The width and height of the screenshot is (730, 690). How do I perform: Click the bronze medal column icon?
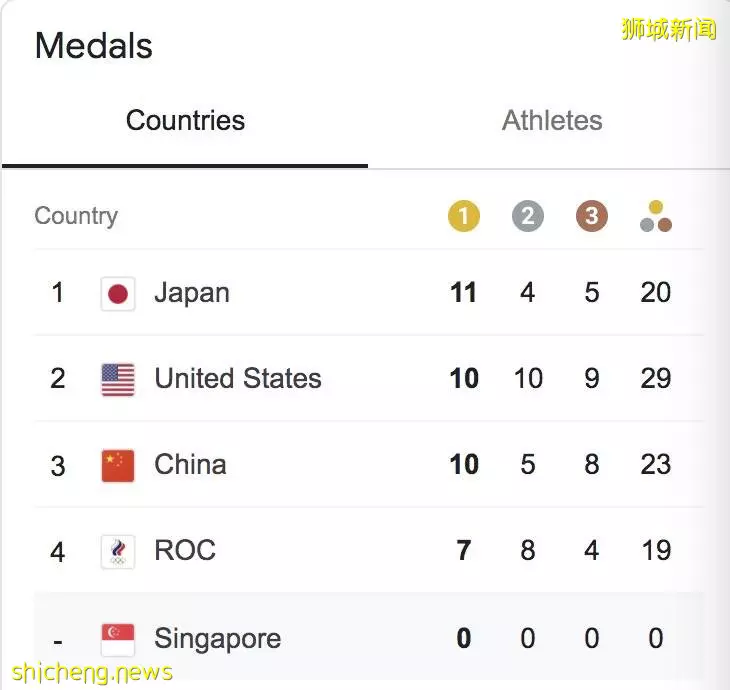(x=592, y=216)
